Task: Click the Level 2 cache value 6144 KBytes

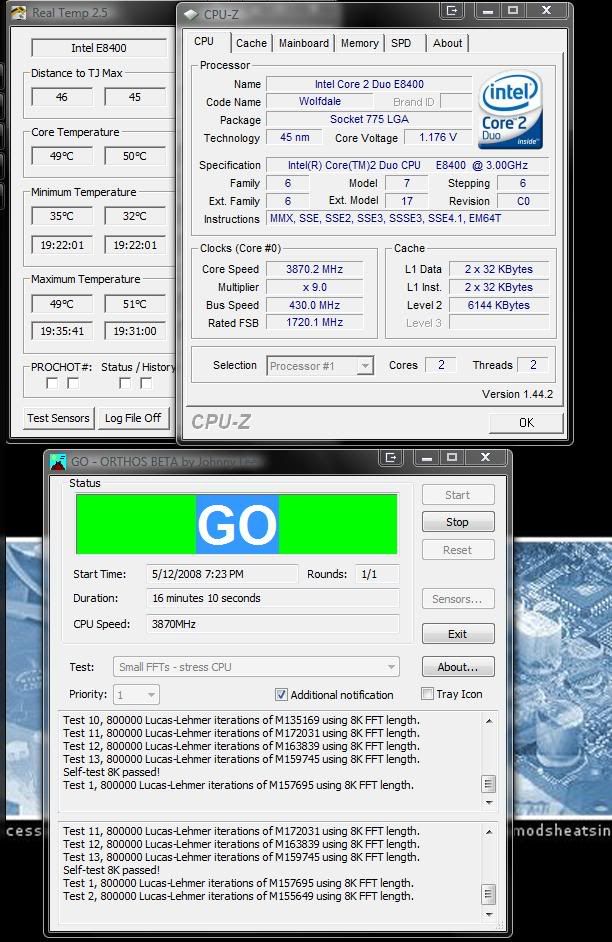Action: [499, 305]
